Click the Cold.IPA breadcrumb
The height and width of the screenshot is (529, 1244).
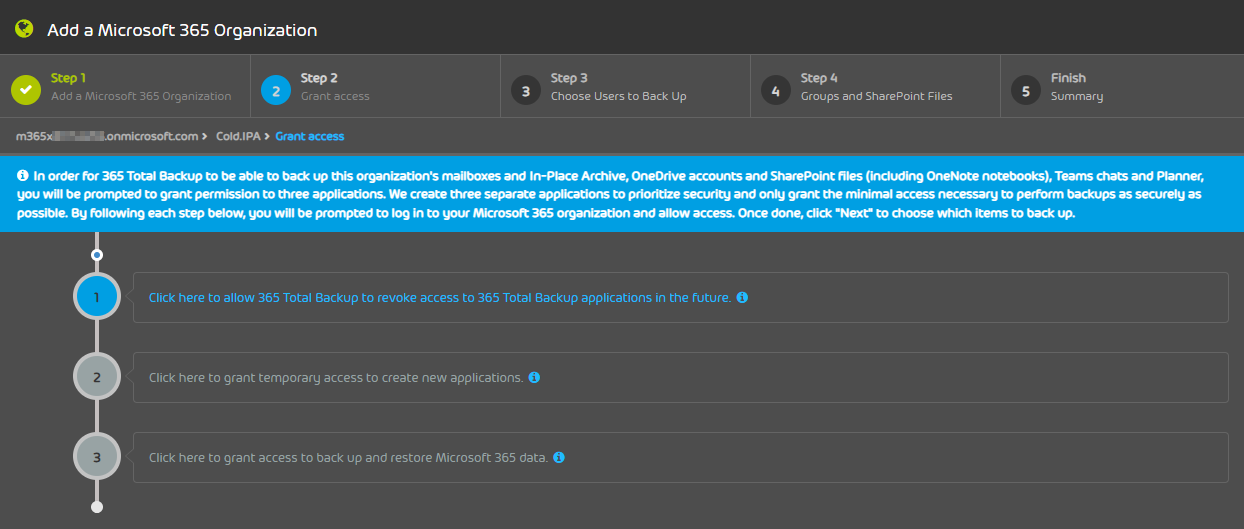(237, 136)
